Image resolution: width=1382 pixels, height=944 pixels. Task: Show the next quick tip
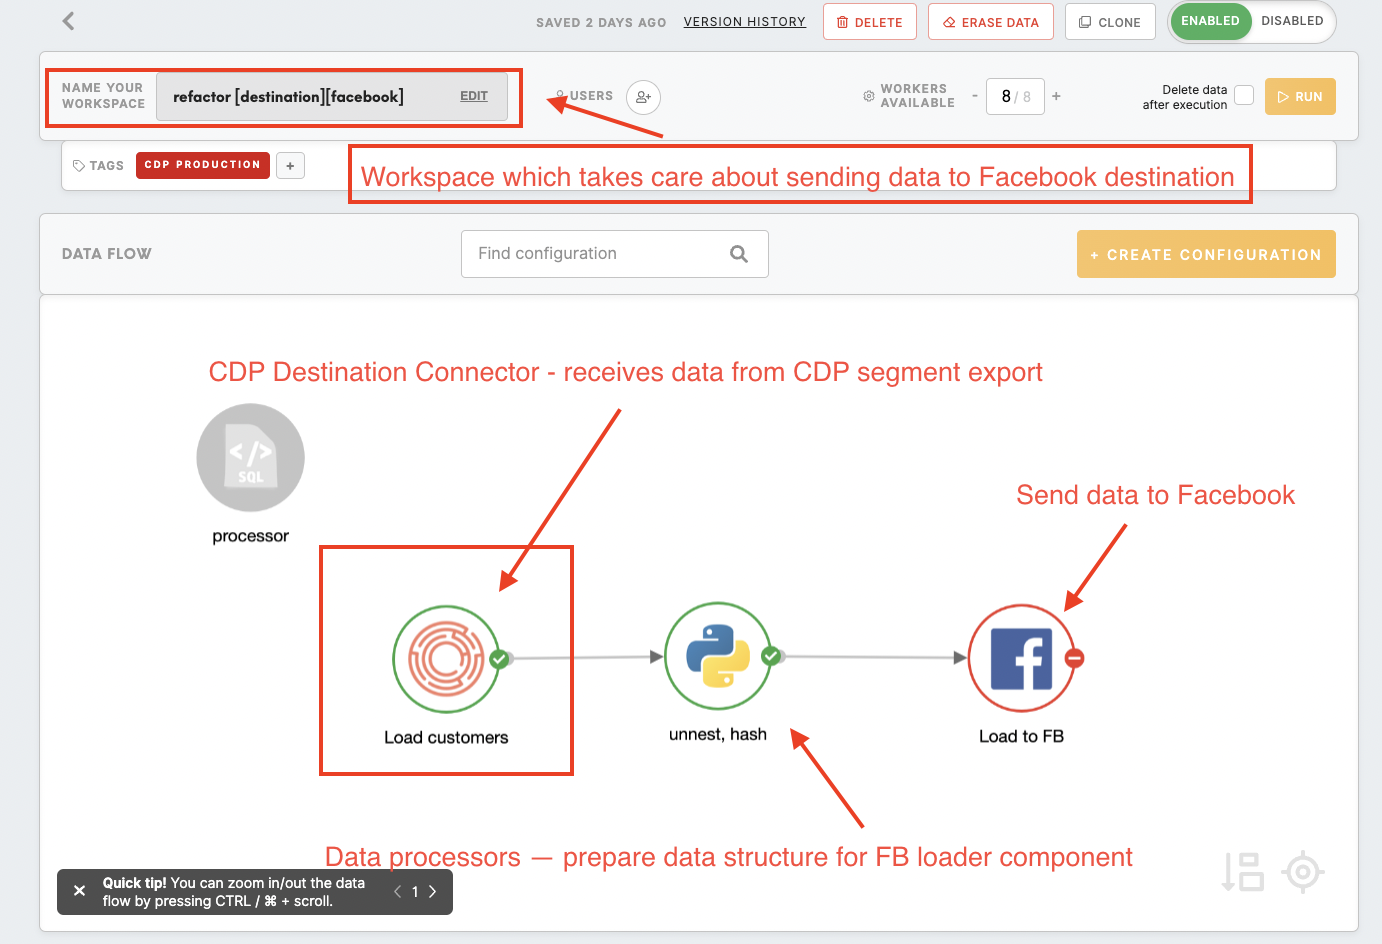pos(433,892)
